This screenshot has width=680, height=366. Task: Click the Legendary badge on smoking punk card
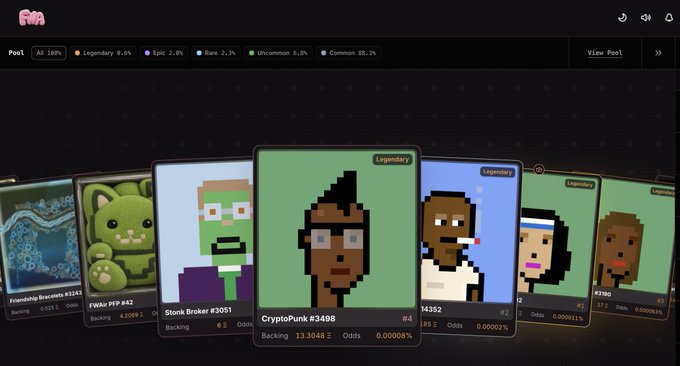point(497,172)
